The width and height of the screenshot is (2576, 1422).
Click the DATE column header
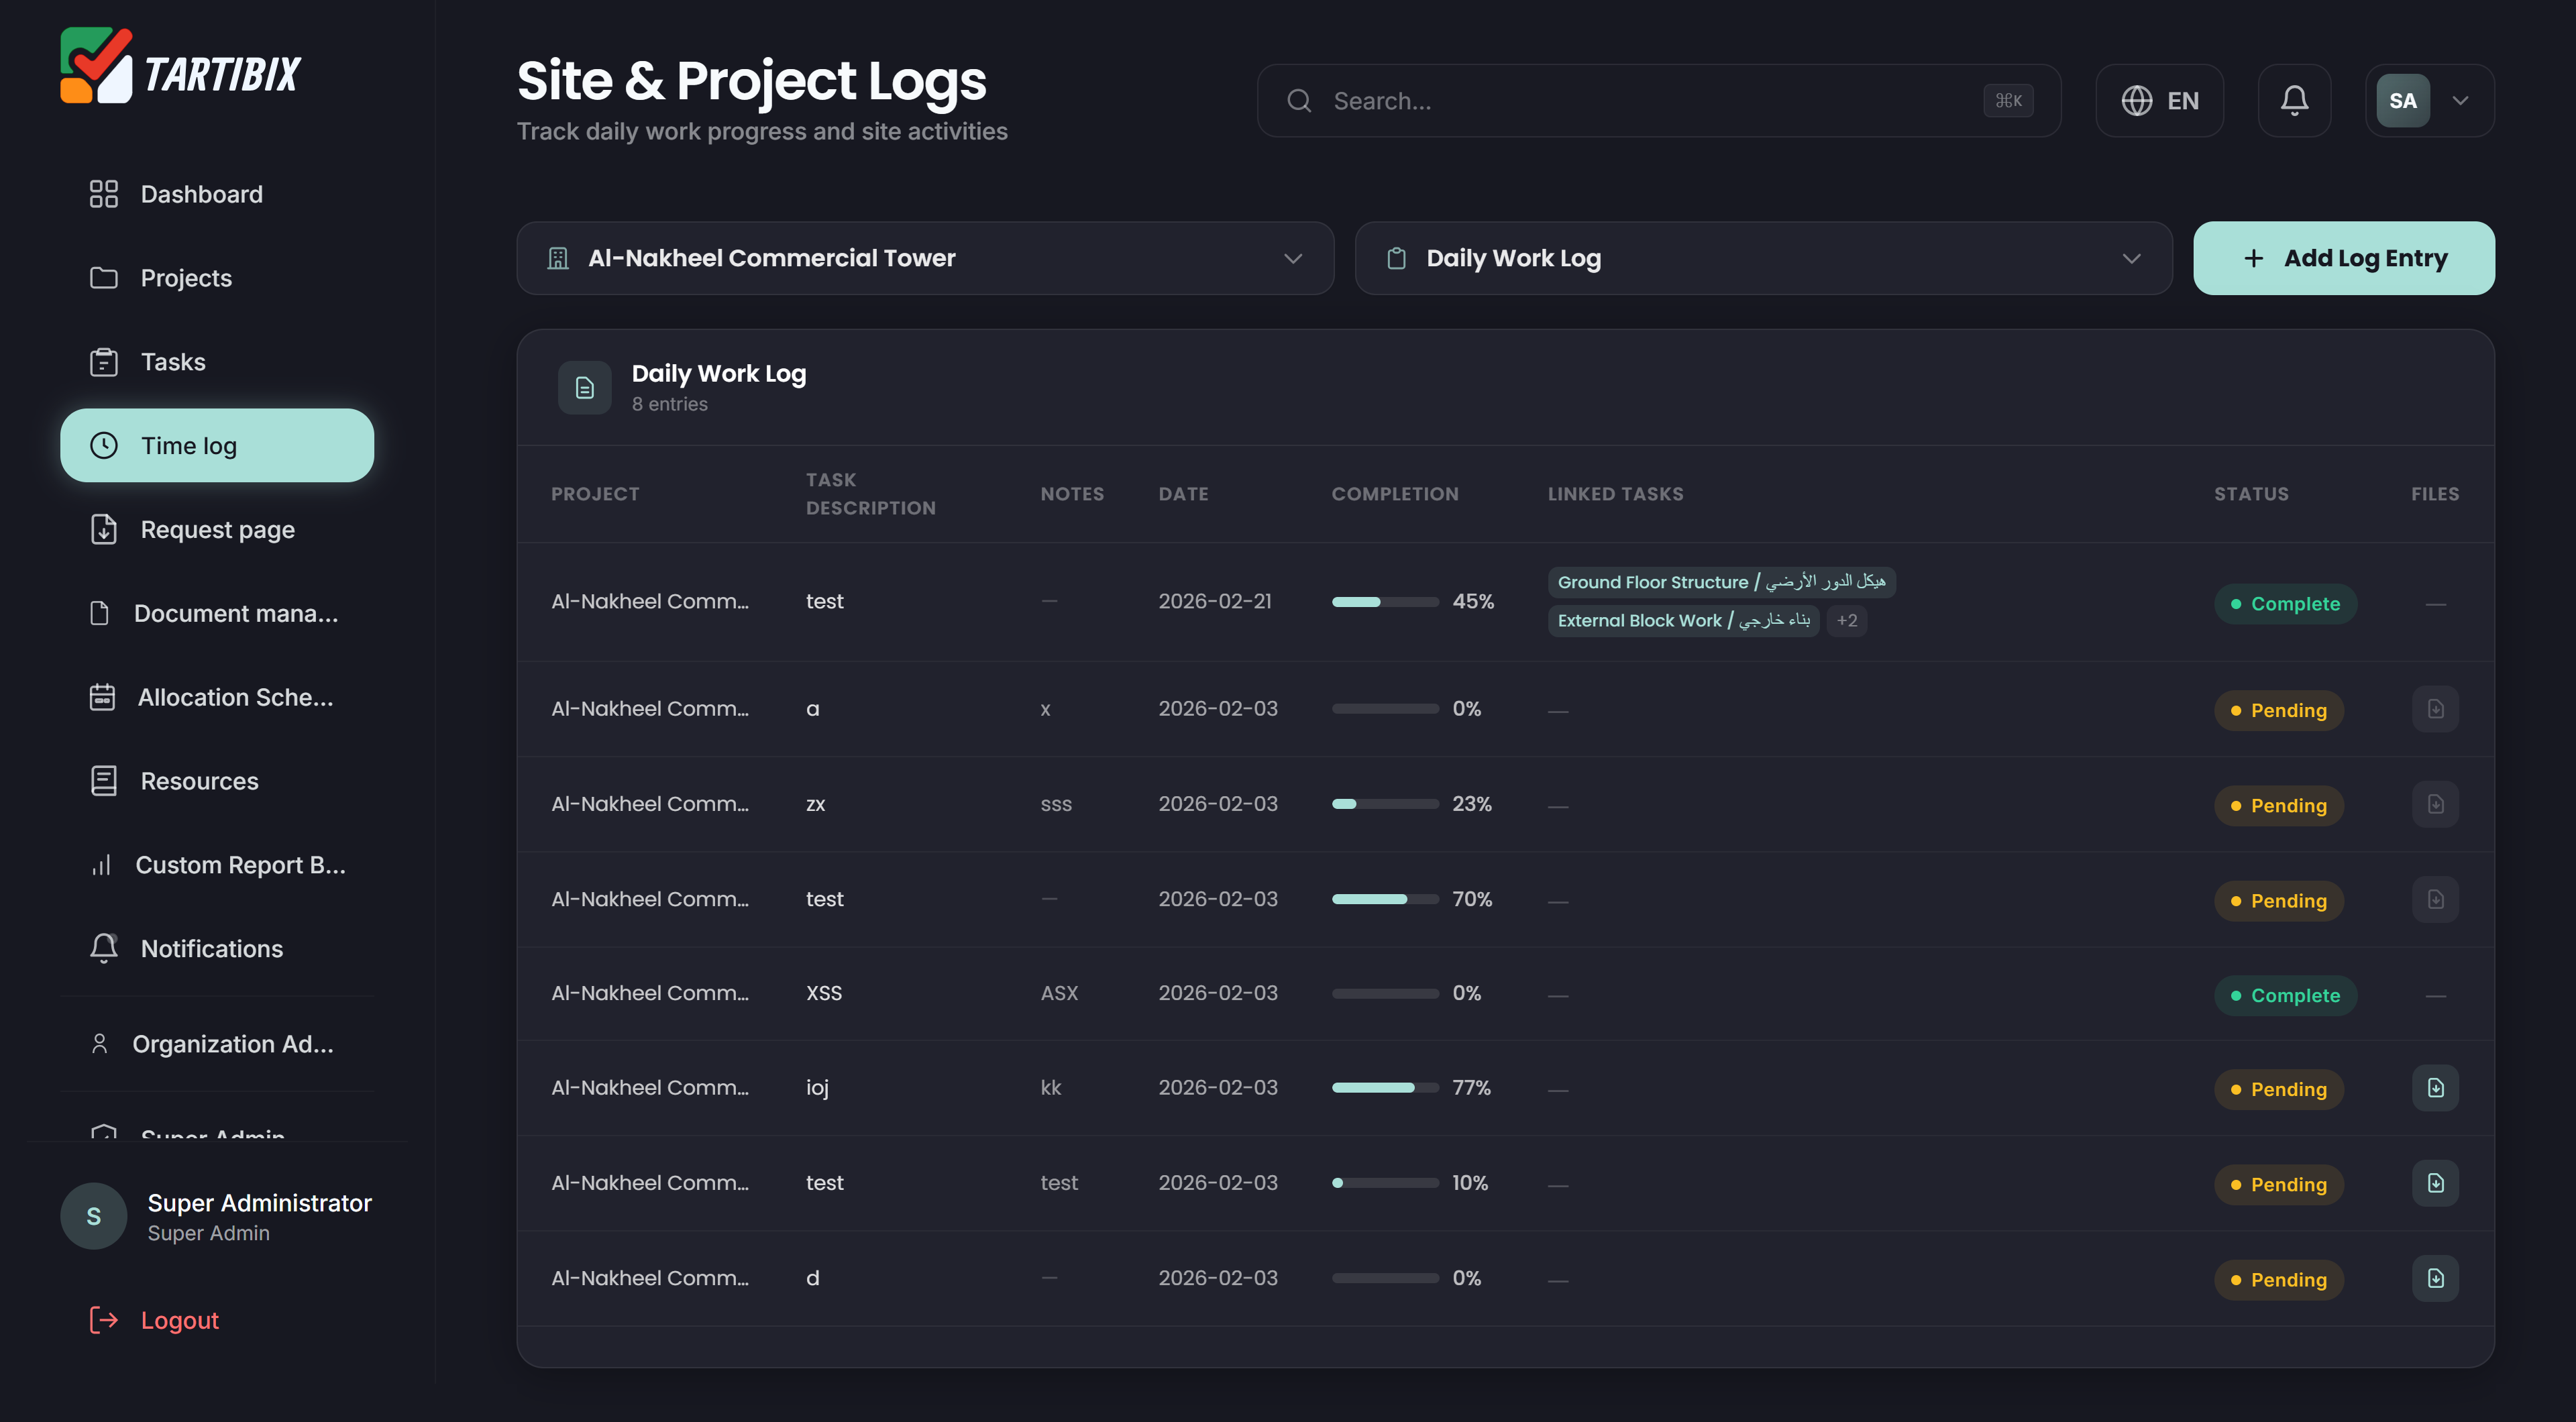point(1183,494)
